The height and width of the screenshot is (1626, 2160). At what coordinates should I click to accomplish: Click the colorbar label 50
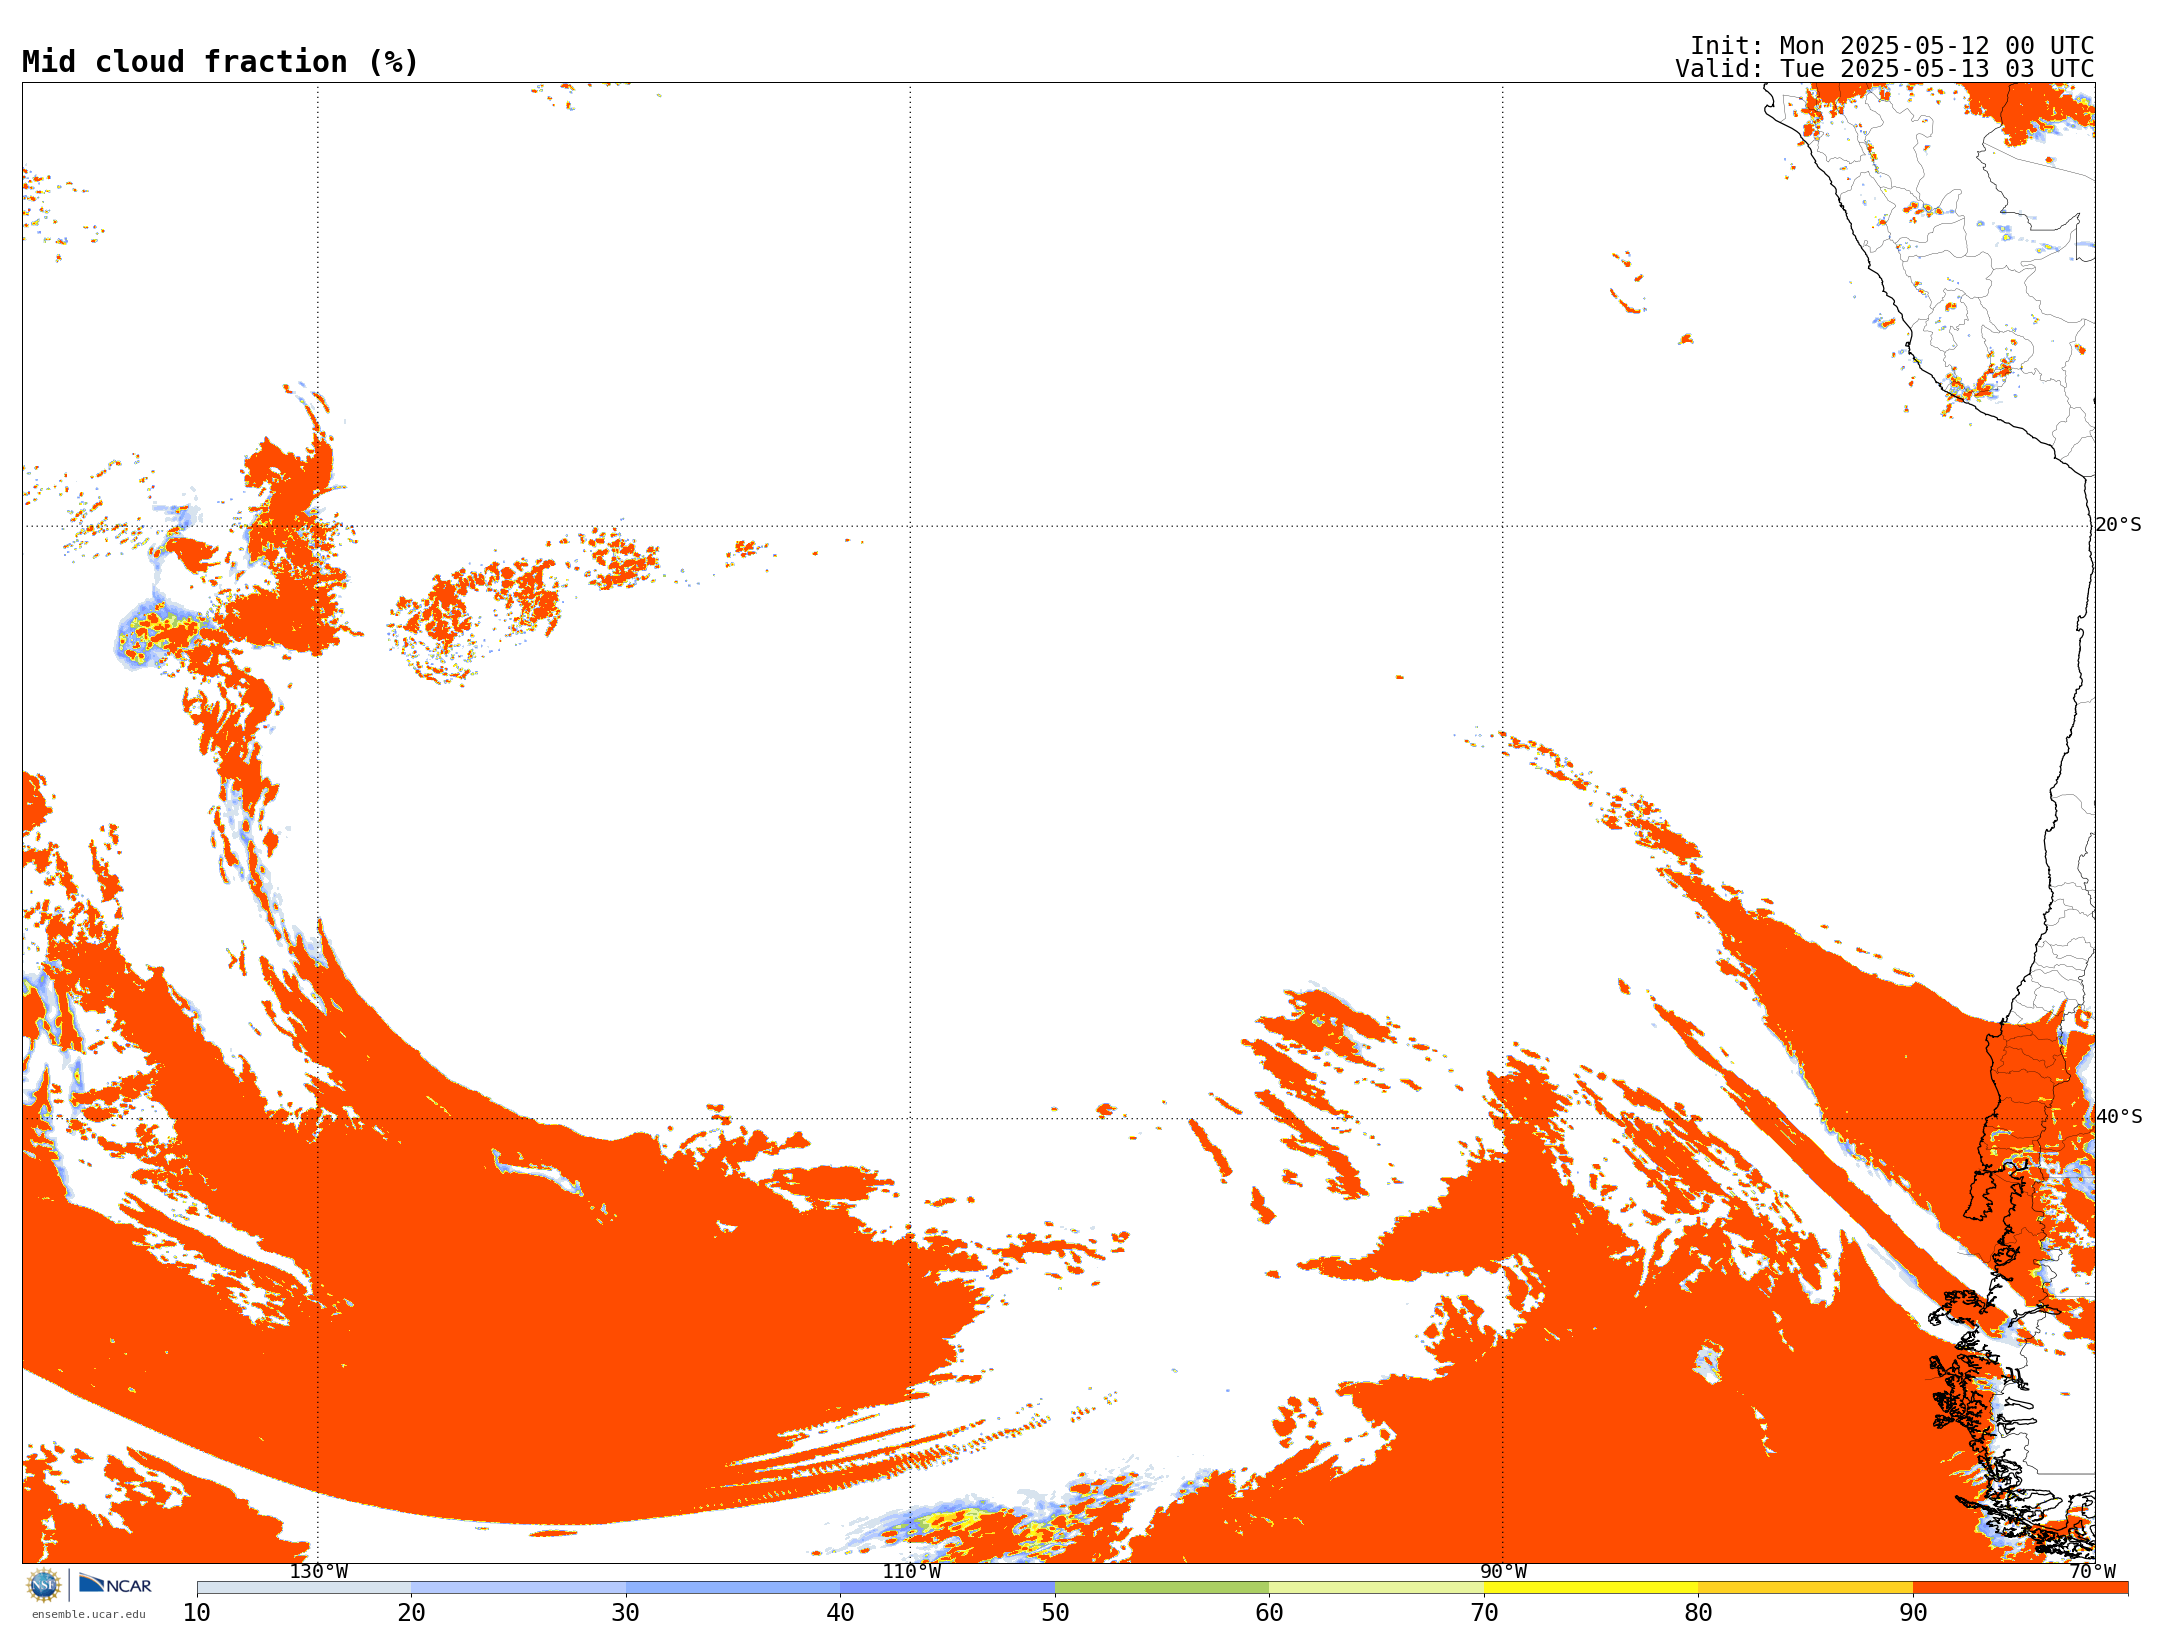pyautogui.click(x=1055, y=1612)
